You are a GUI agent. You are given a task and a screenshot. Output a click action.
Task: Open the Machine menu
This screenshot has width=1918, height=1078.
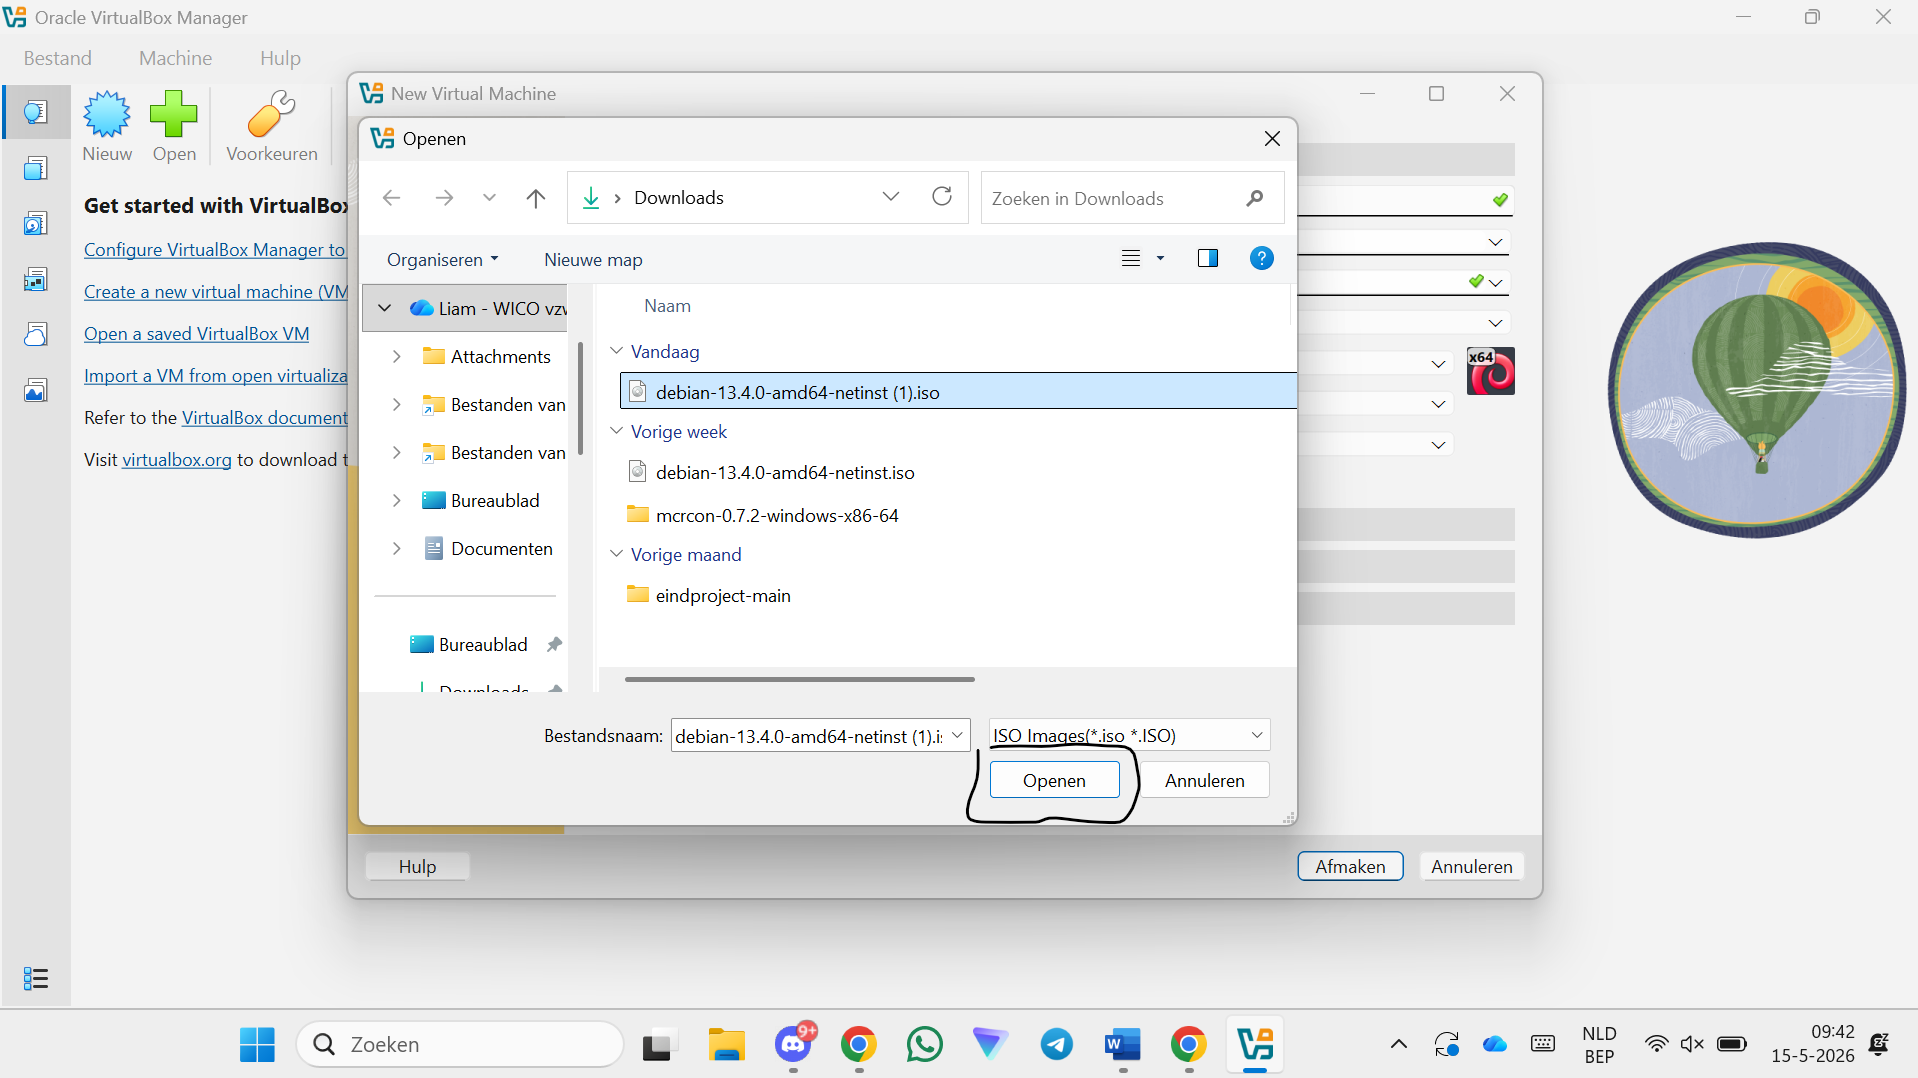coord(176,58)
